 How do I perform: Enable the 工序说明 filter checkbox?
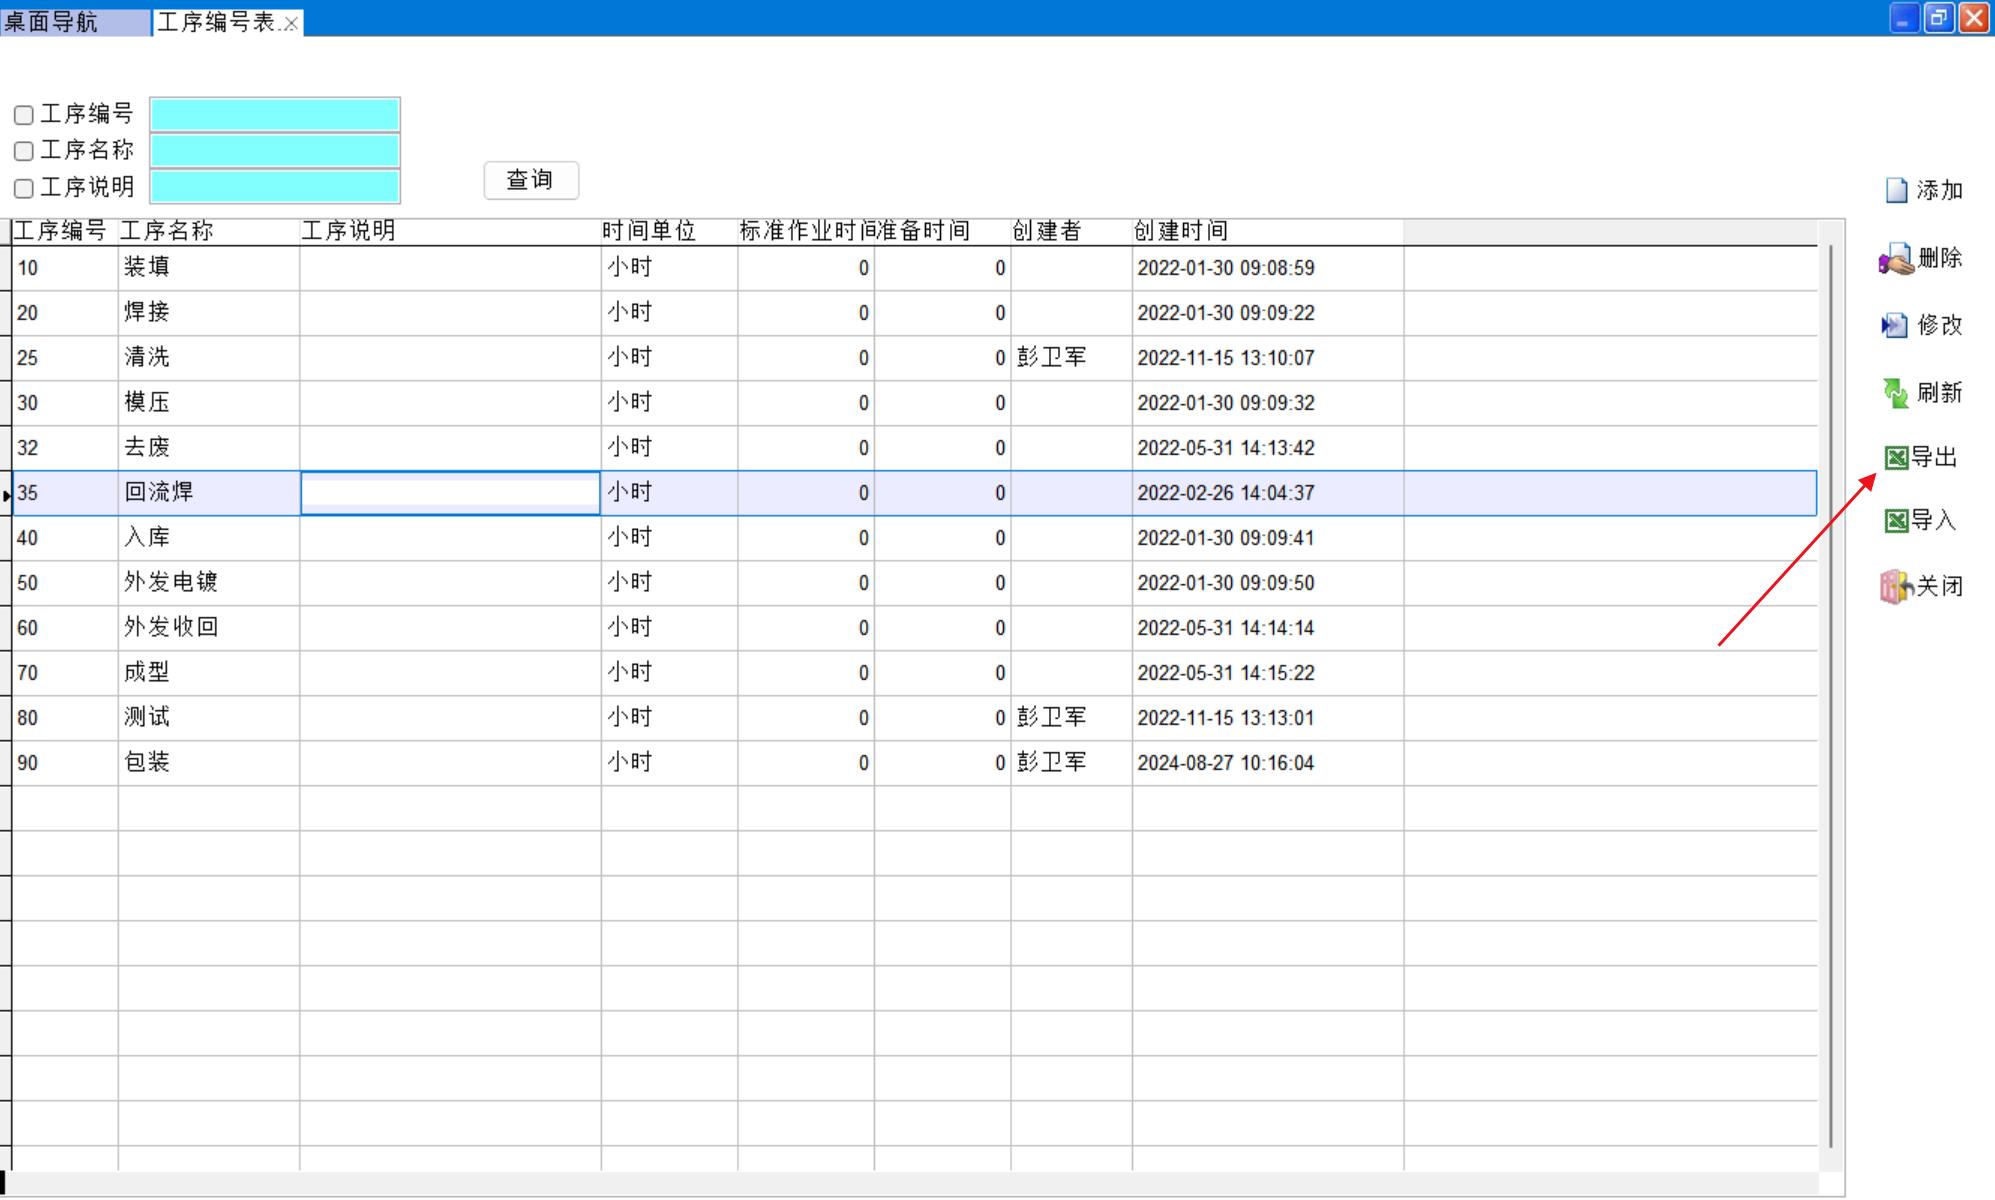tap(24, 188)
